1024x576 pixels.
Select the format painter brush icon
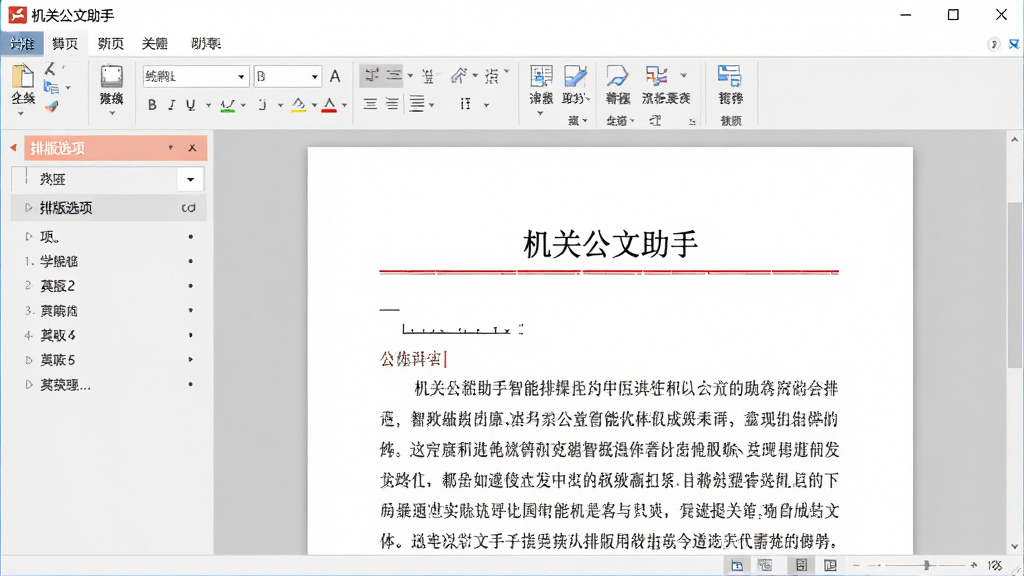tap(52, 106)
